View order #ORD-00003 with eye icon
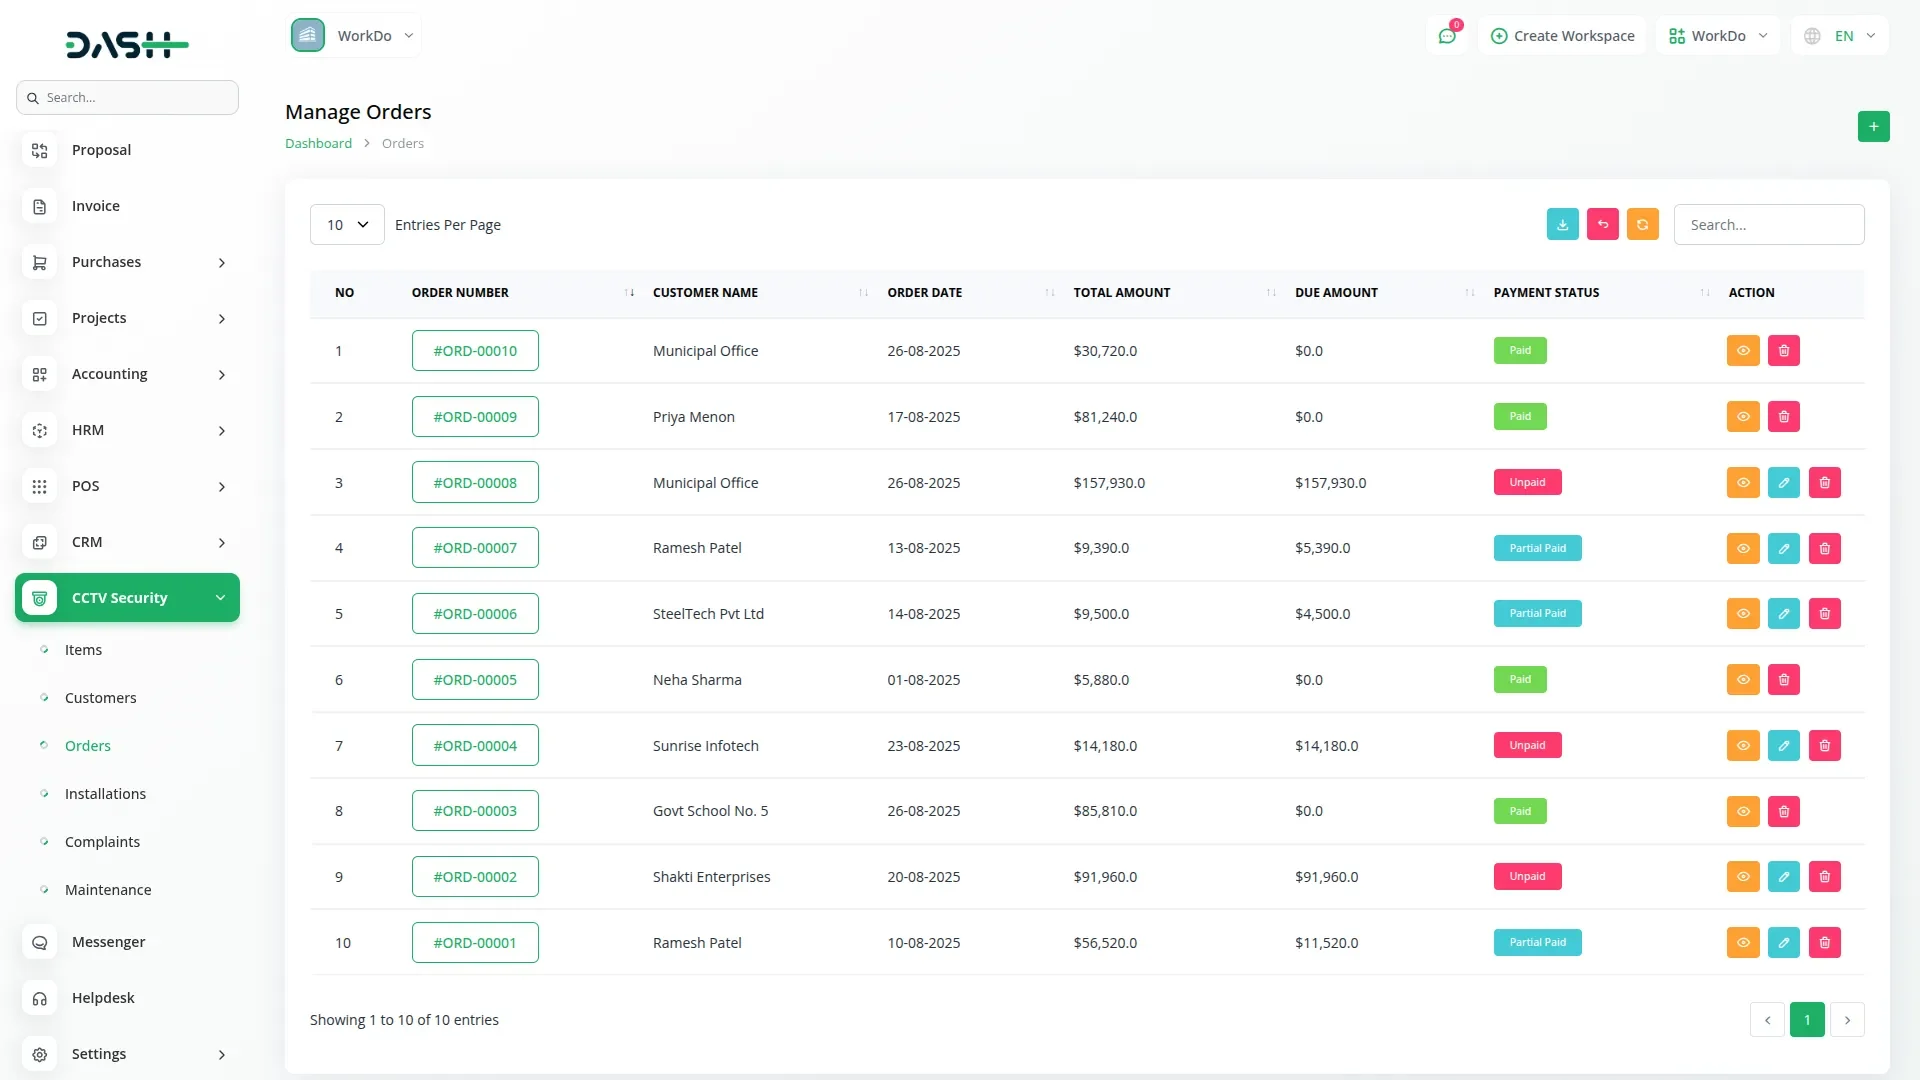The image size is (1920, 1080). click(x=1742, y=811)
